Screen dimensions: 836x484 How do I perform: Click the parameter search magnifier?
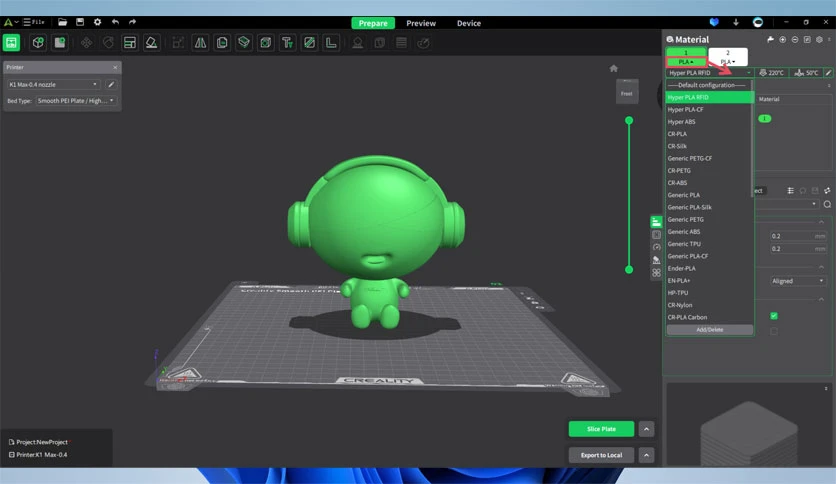click(827, 204)
